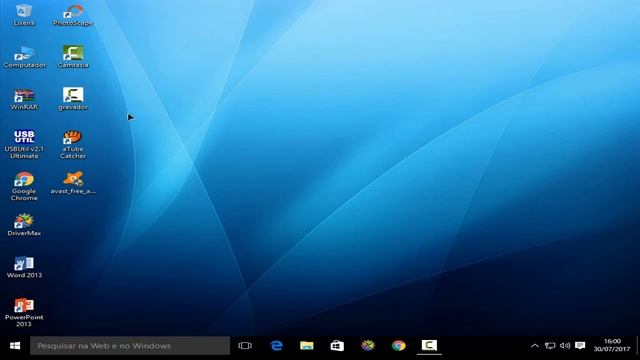Open USBUtil v2.1 Ultimate shortcut
640x360 pixels.
pos(24,144)
